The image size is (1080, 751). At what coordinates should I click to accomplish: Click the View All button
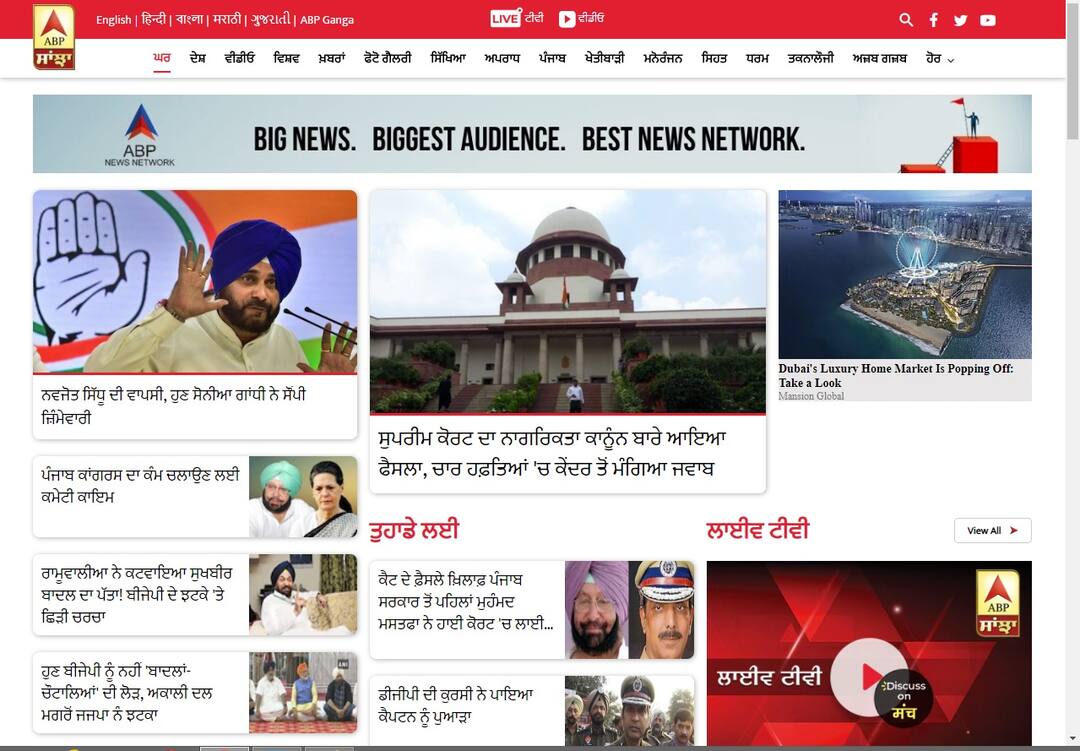[x=991, y=531]
